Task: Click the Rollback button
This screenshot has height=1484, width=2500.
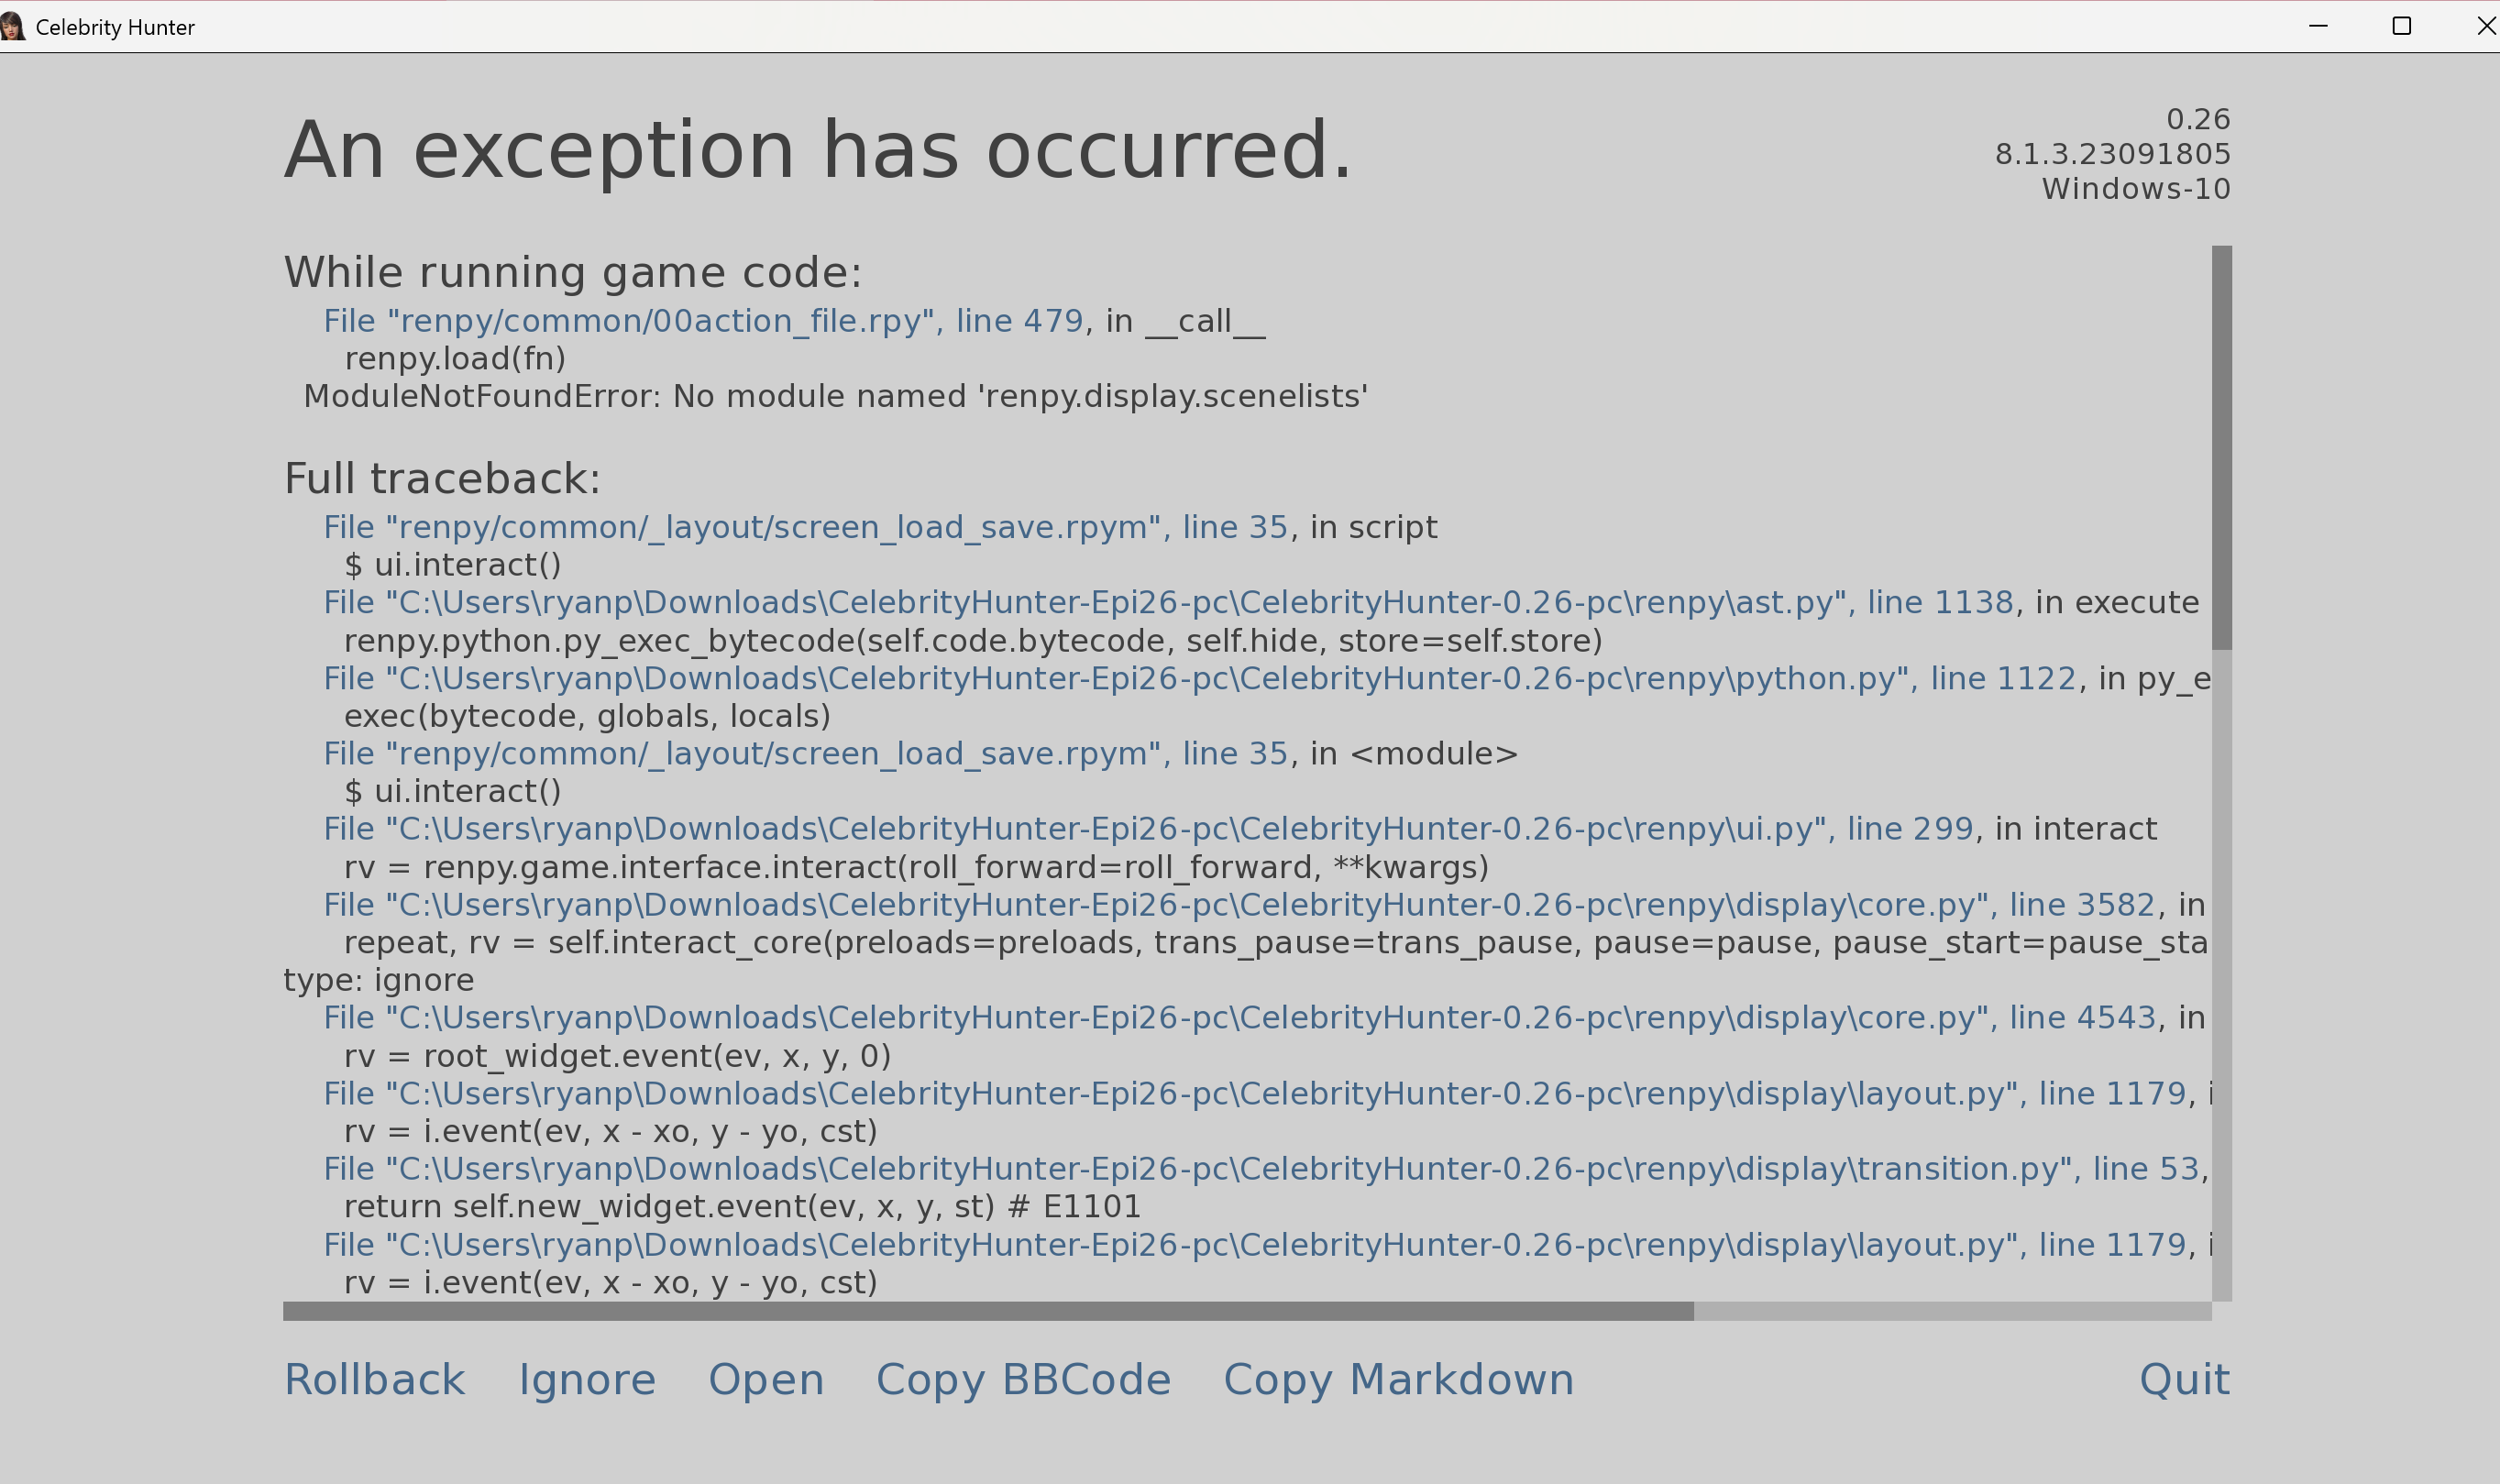Action: pyautogui.click(x=374, y=1380)
